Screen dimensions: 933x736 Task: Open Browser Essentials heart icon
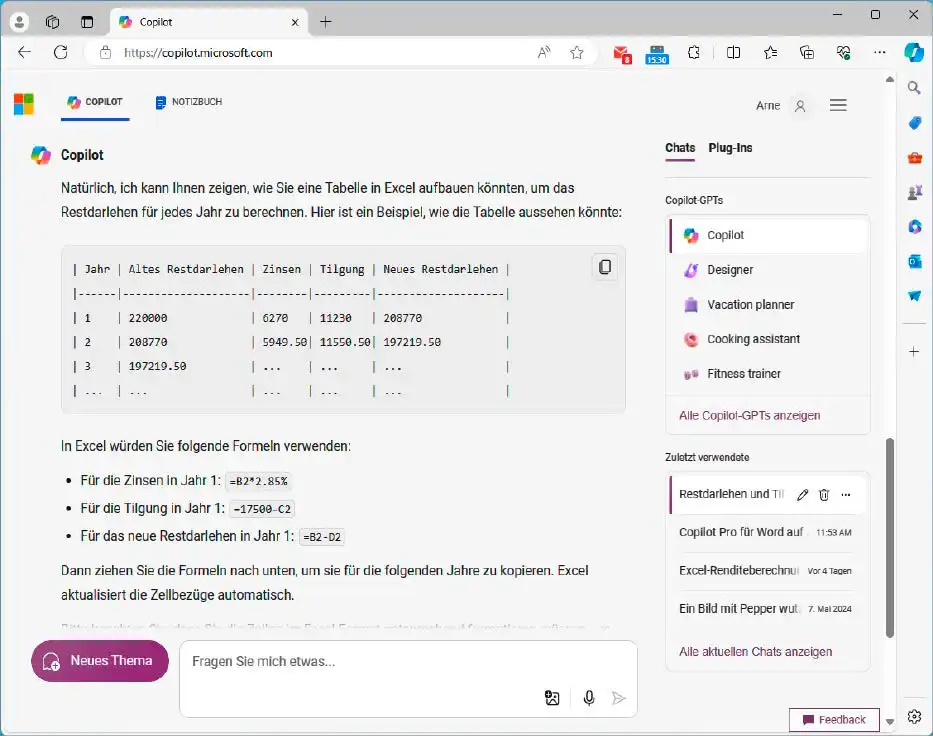click(843, 52)
